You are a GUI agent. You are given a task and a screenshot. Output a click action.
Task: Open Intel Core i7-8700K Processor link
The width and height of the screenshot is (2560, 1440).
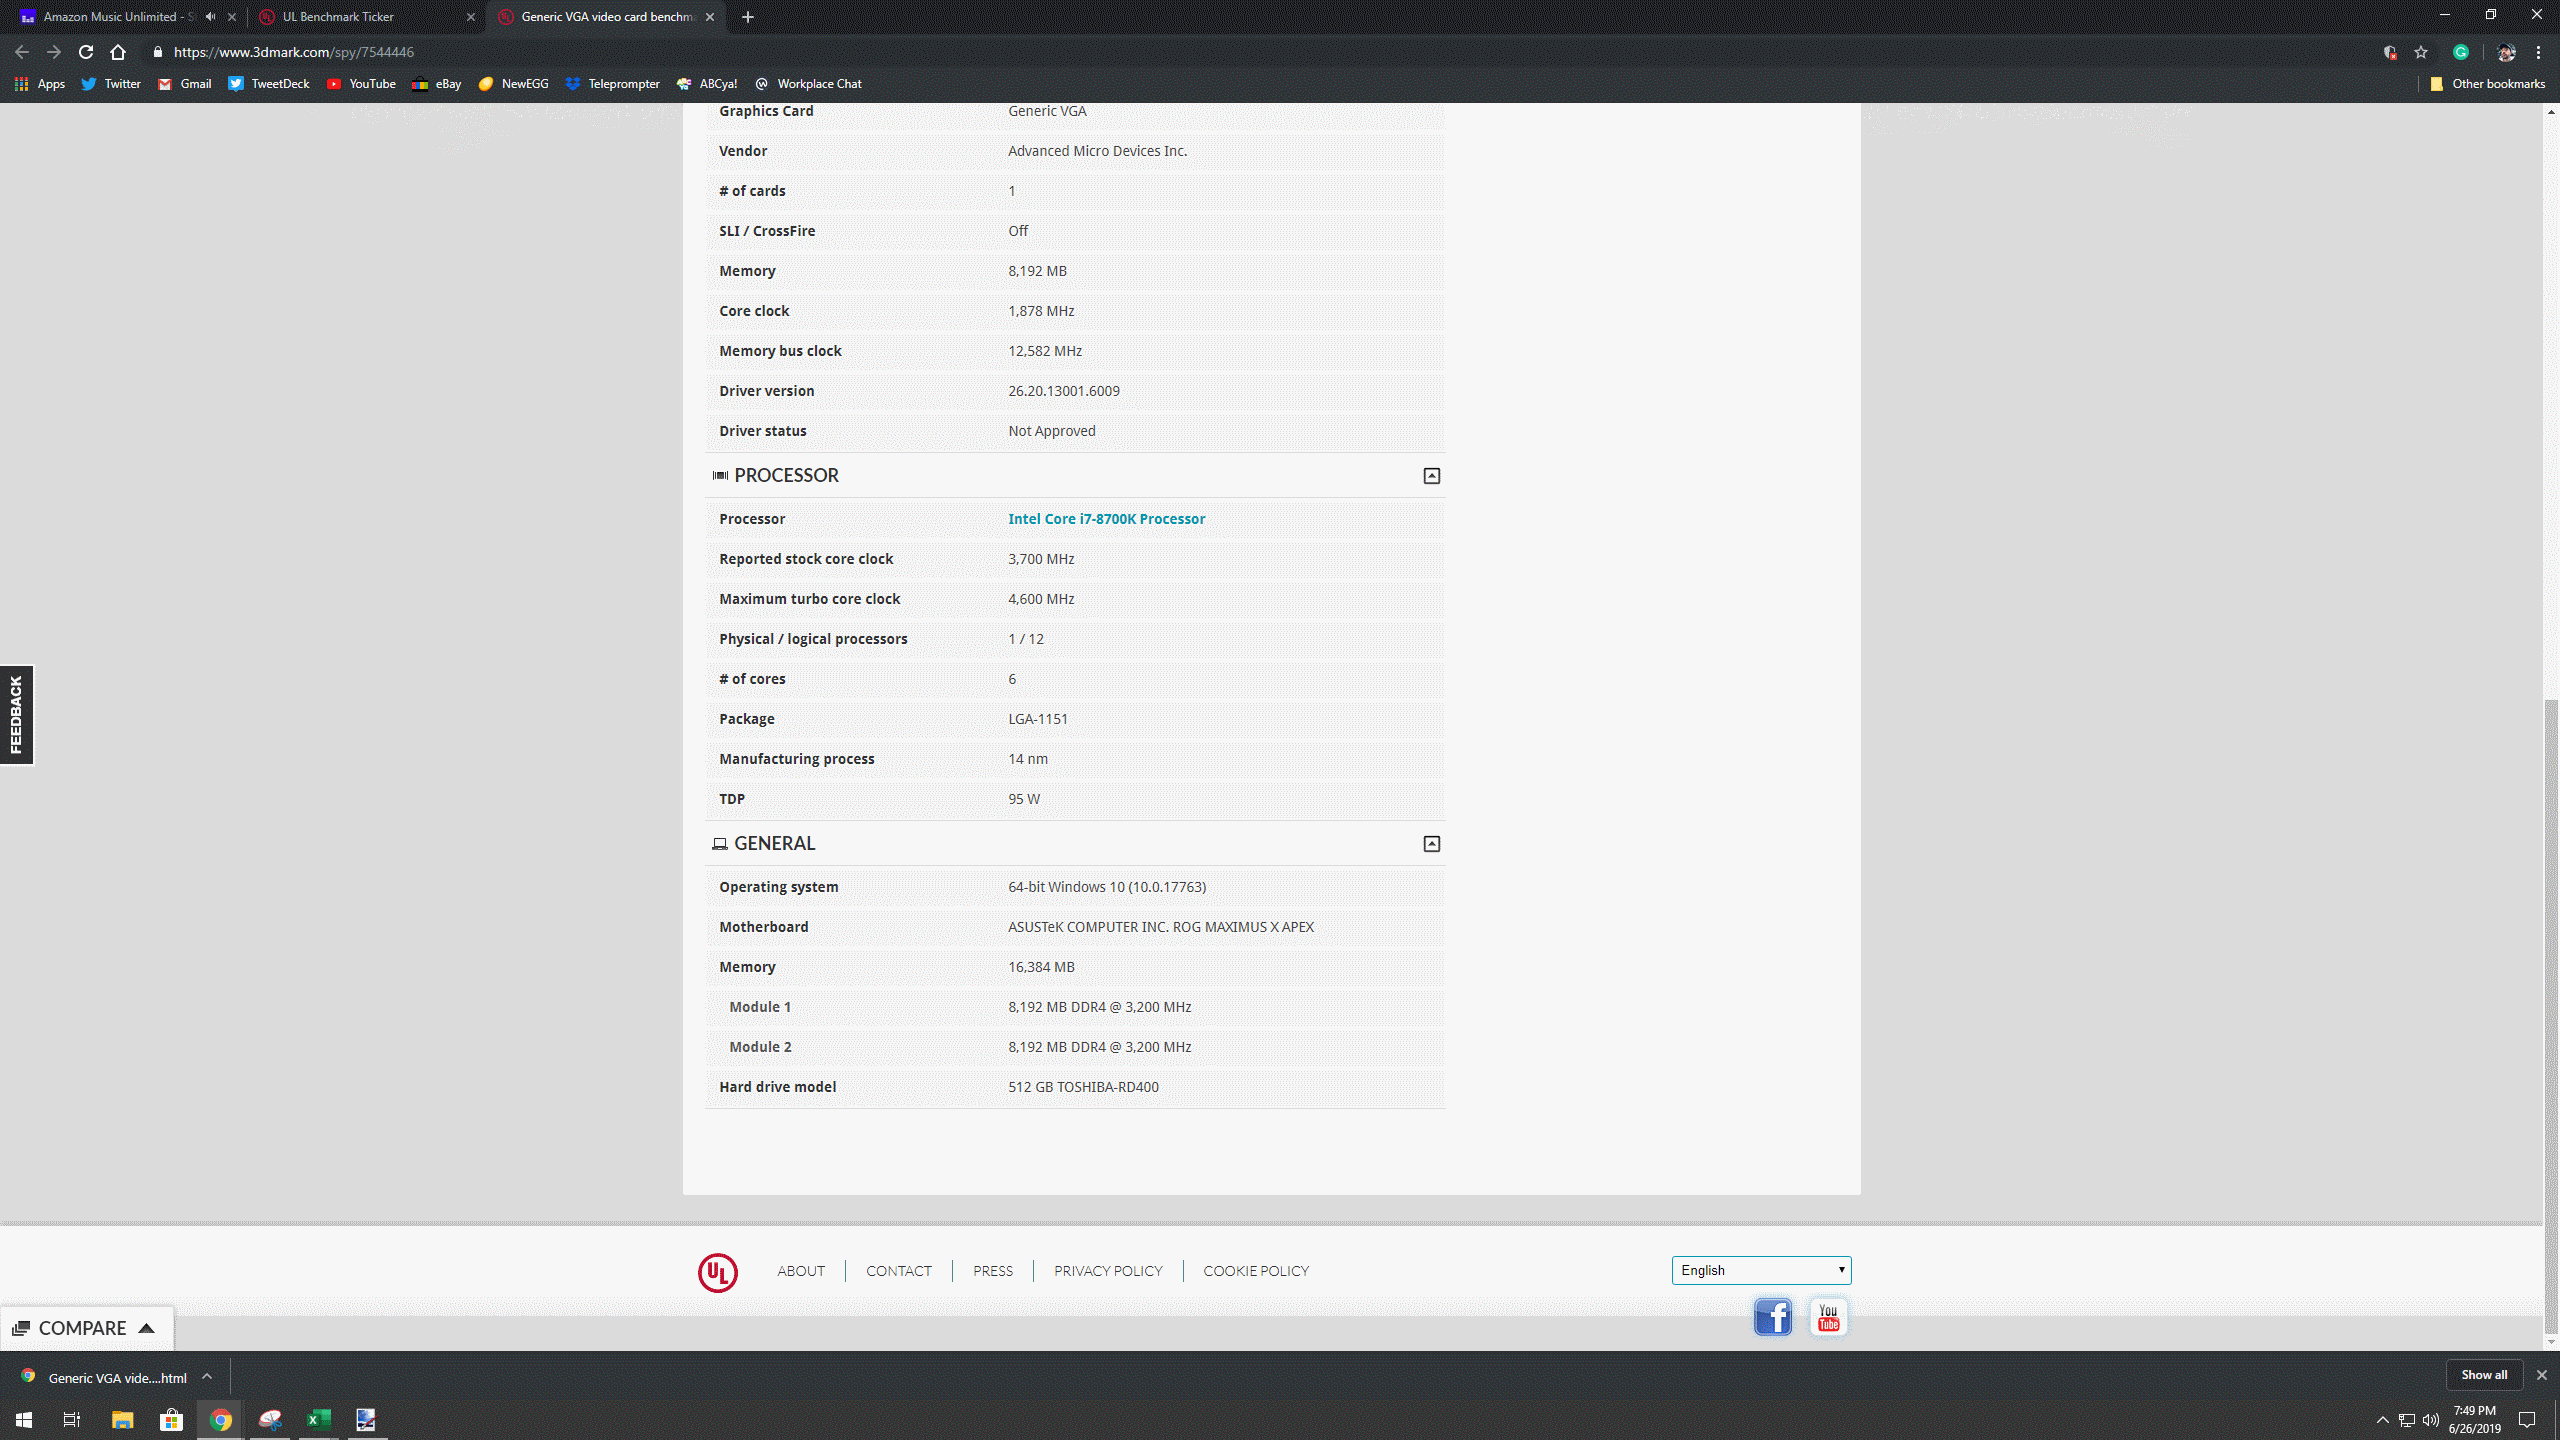tap(1106, 519)
